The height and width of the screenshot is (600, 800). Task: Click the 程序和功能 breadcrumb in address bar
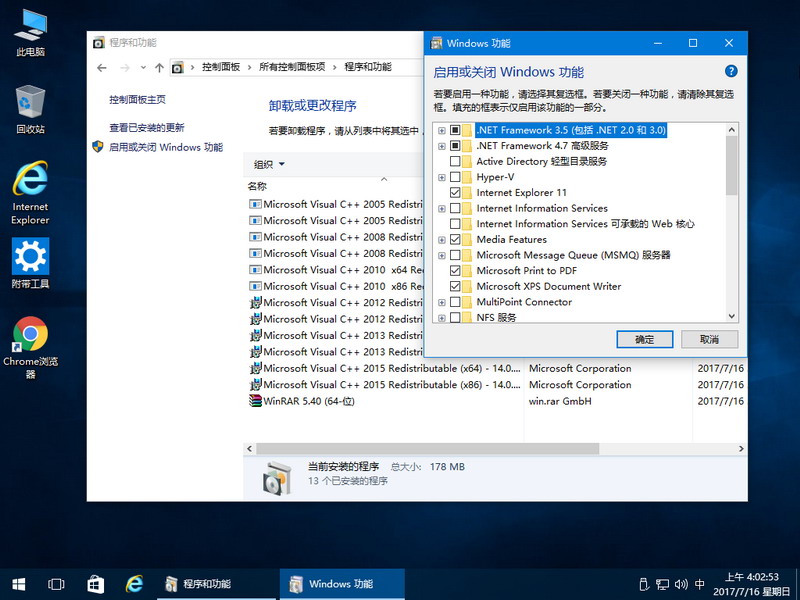coord(368,67)
